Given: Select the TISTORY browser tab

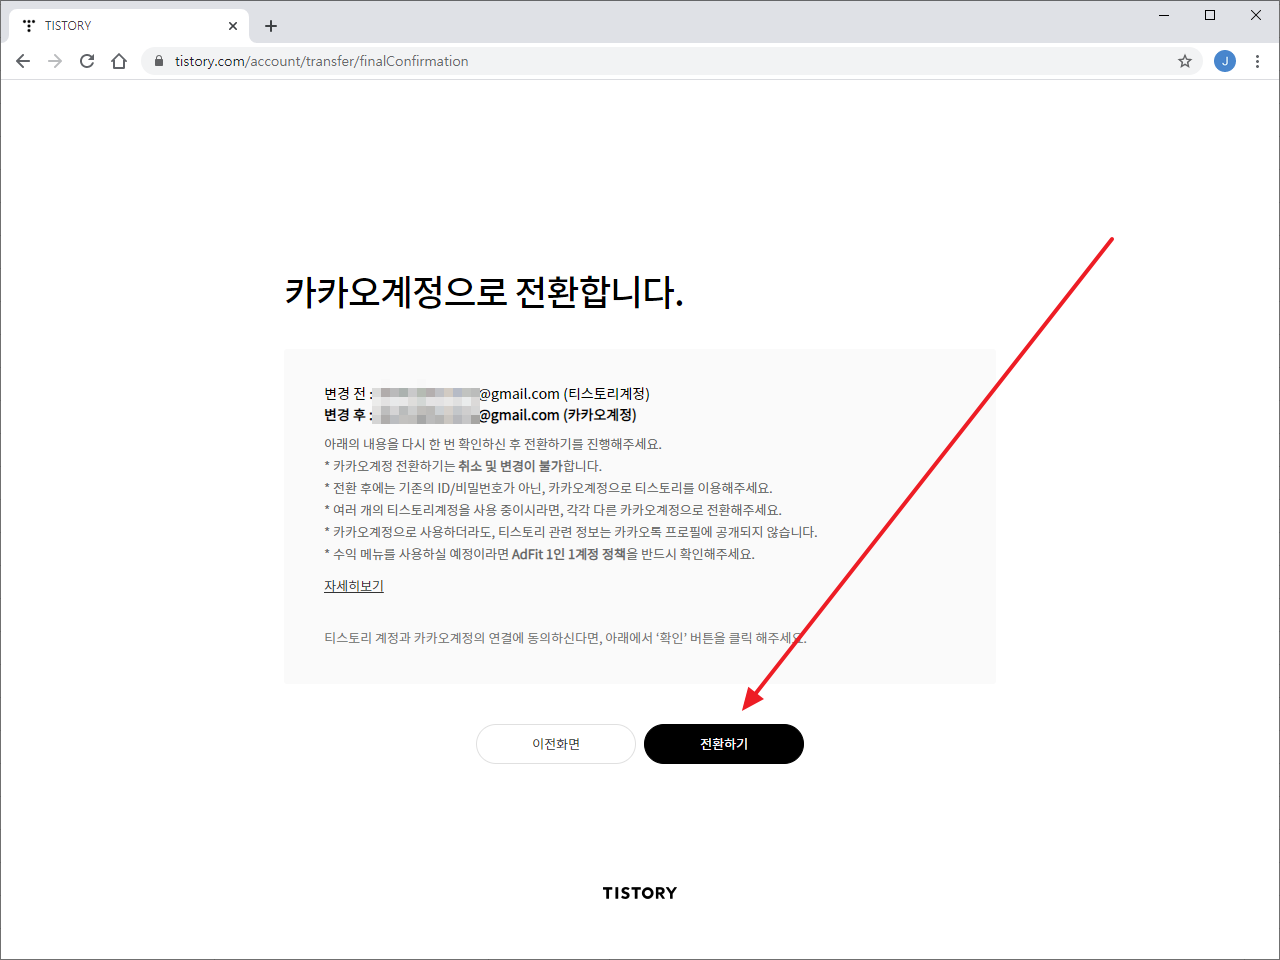Looking at the screenshot, I should 128,26.
